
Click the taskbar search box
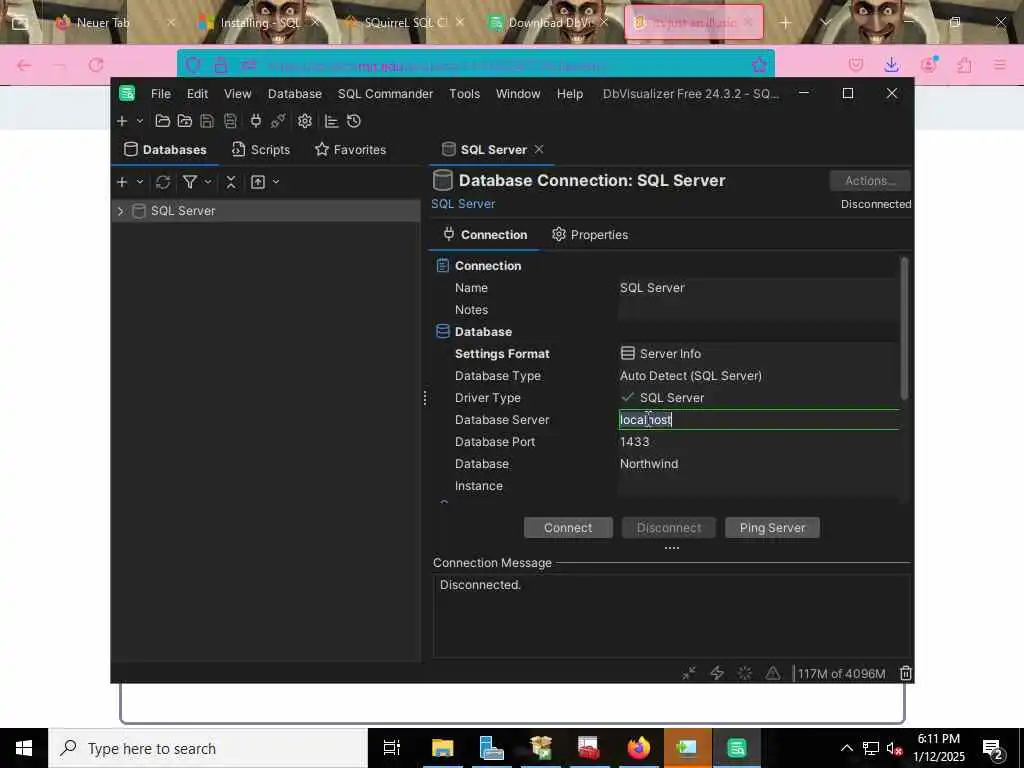(x=208, y=748)
